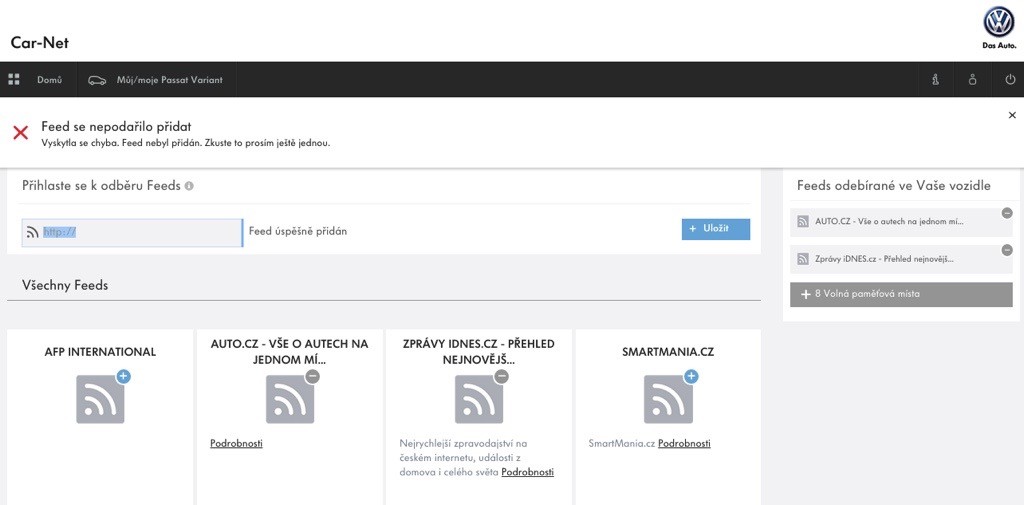The height and width of the screenshot is (505, 1024).
Task: Click 'AFP INTERNATIONAL' card title
Action: point(100,352)
